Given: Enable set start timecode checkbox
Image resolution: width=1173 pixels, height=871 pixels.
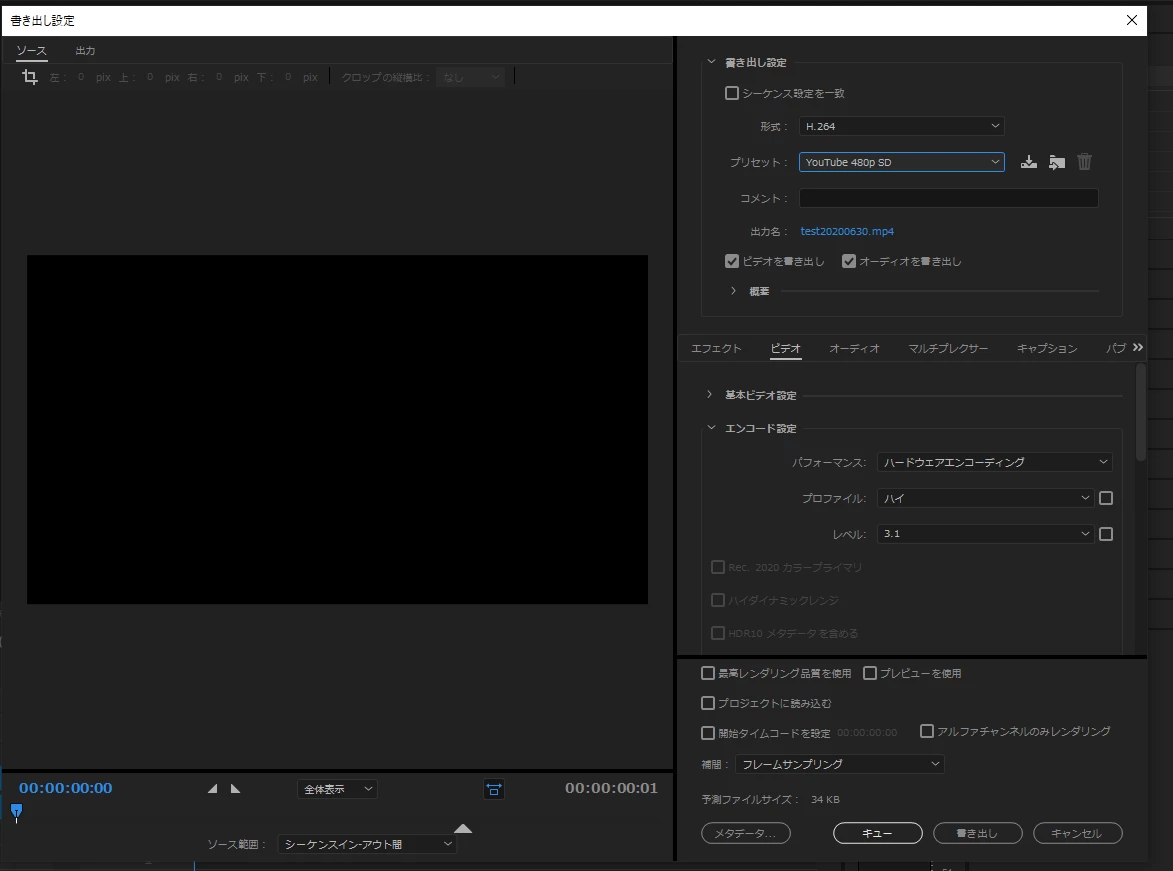Looking at the screenshot, I should [x=708, y=733].
